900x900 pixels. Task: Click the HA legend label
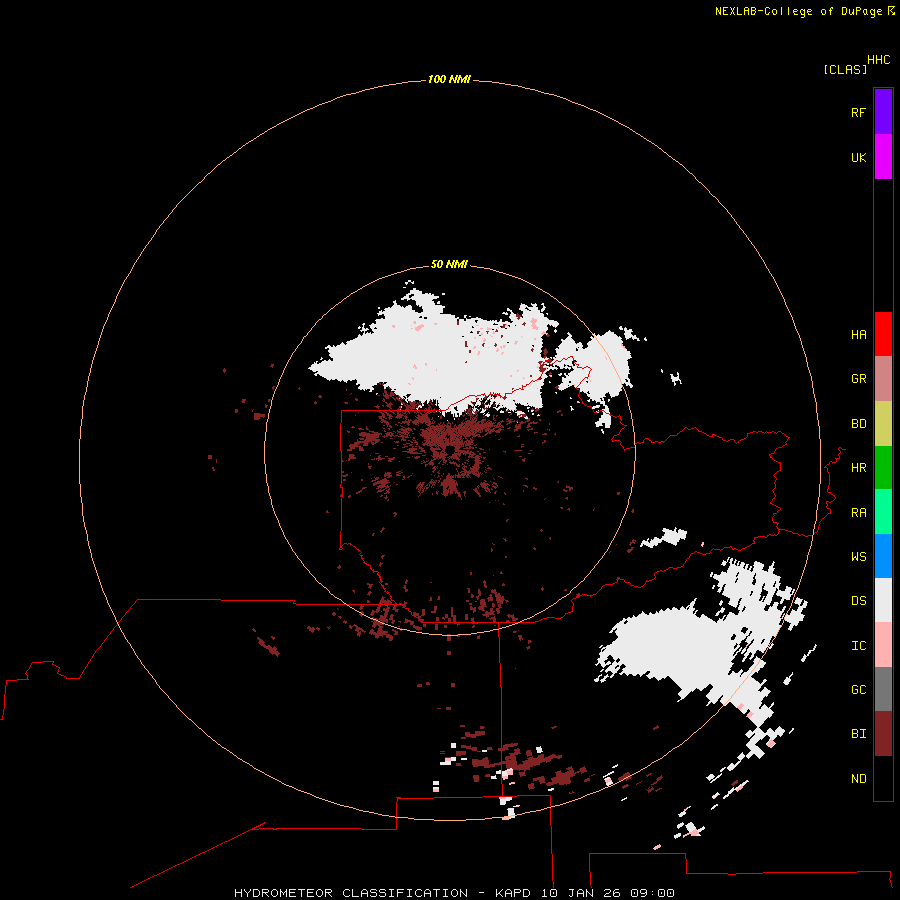point(858,335)
